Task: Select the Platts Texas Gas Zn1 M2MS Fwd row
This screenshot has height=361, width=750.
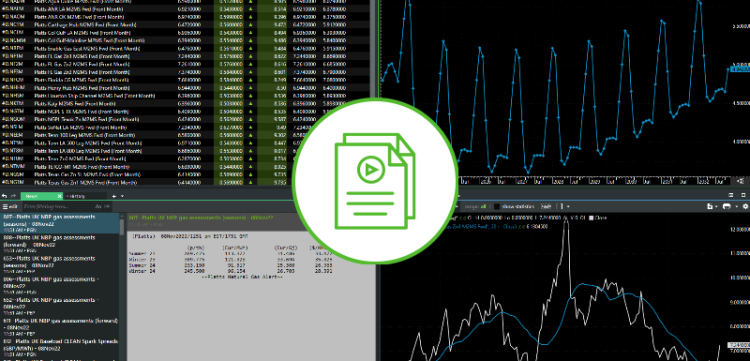Action: coord(184,183)
